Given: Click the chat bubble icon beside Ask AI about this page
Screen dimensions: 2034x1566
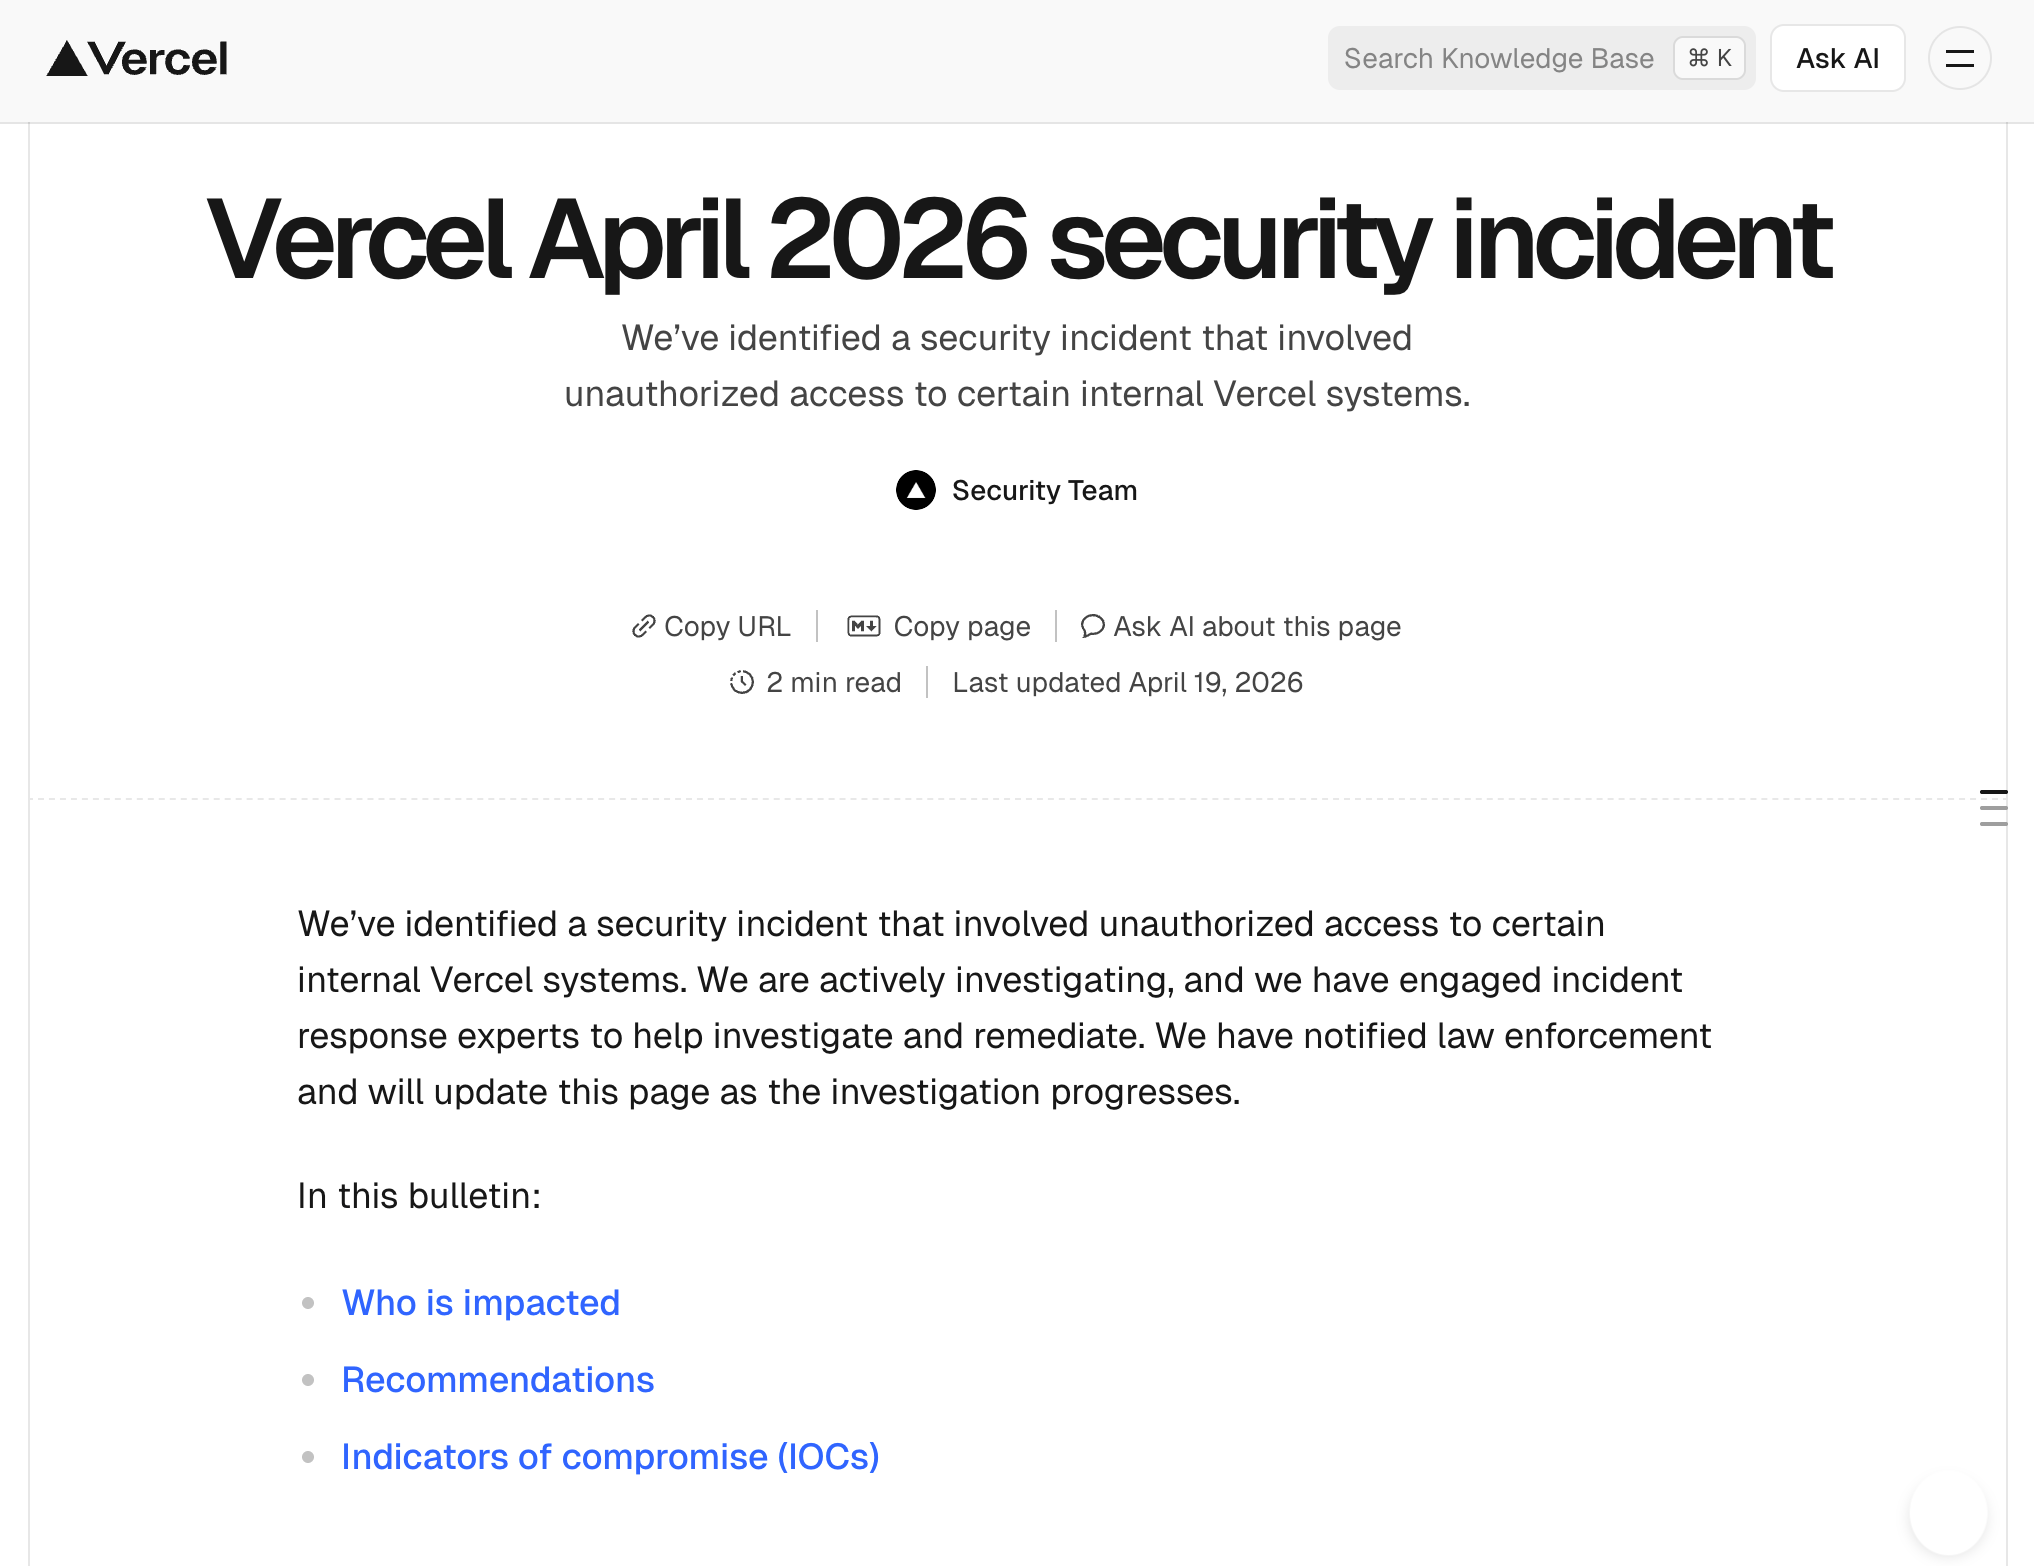Looking at the screenshot, I should click(1093, 626).
